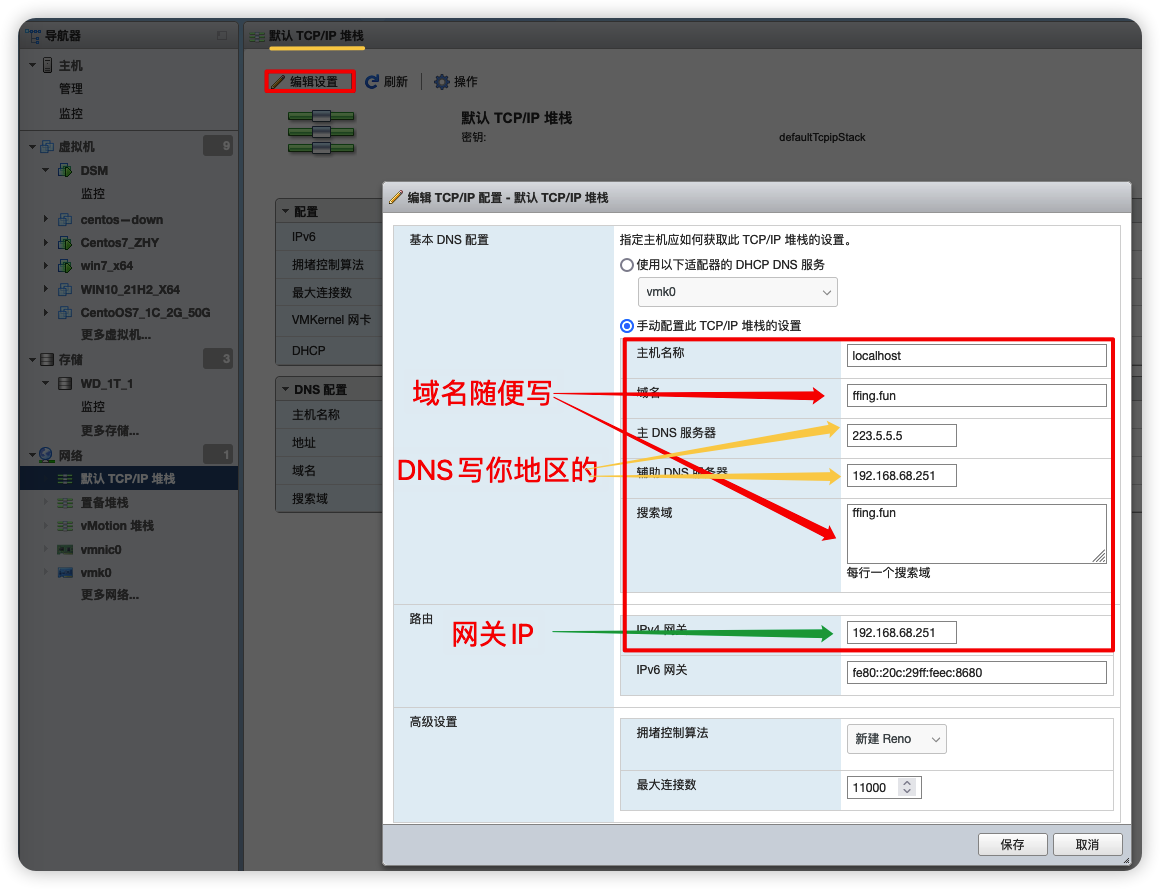
Task: Expand the vMotion stack tree item
Action: coord(46,526)
